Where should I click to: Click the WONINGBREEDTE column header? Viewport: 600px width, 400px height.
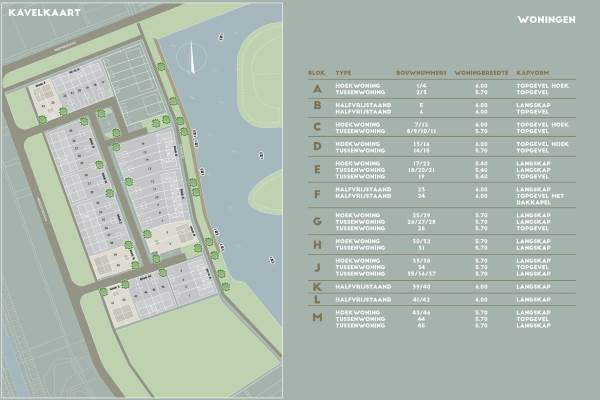point(484,74)
